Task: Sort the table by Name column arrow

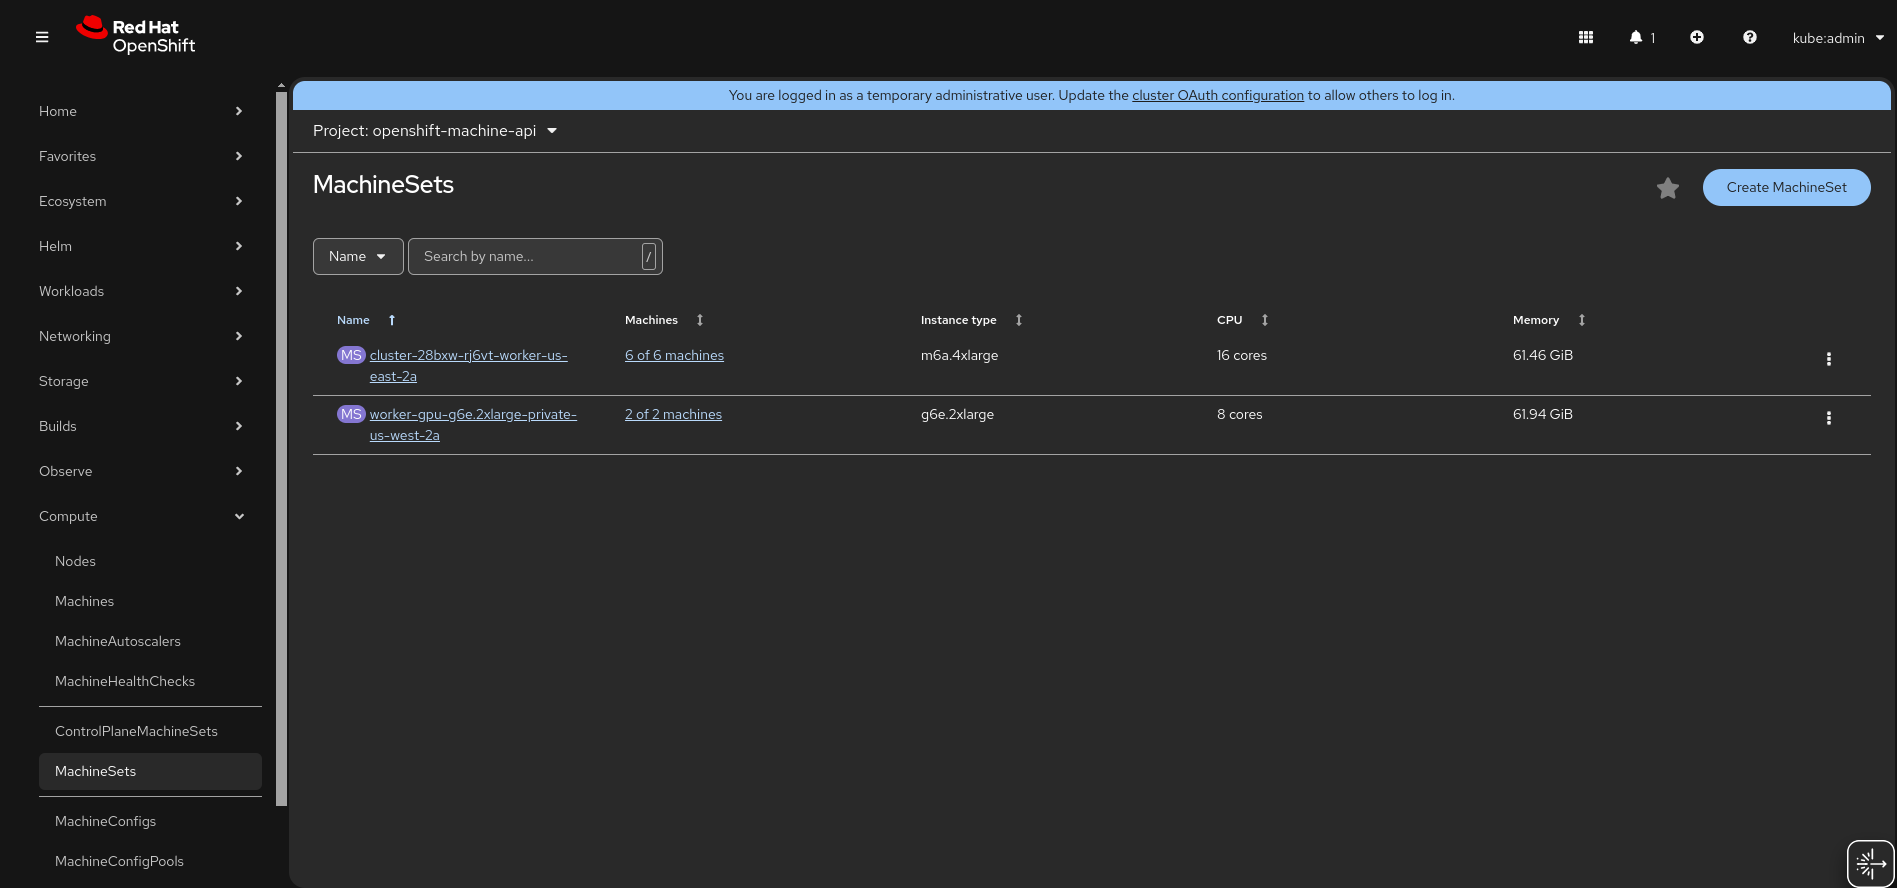Action: [392, 320]
